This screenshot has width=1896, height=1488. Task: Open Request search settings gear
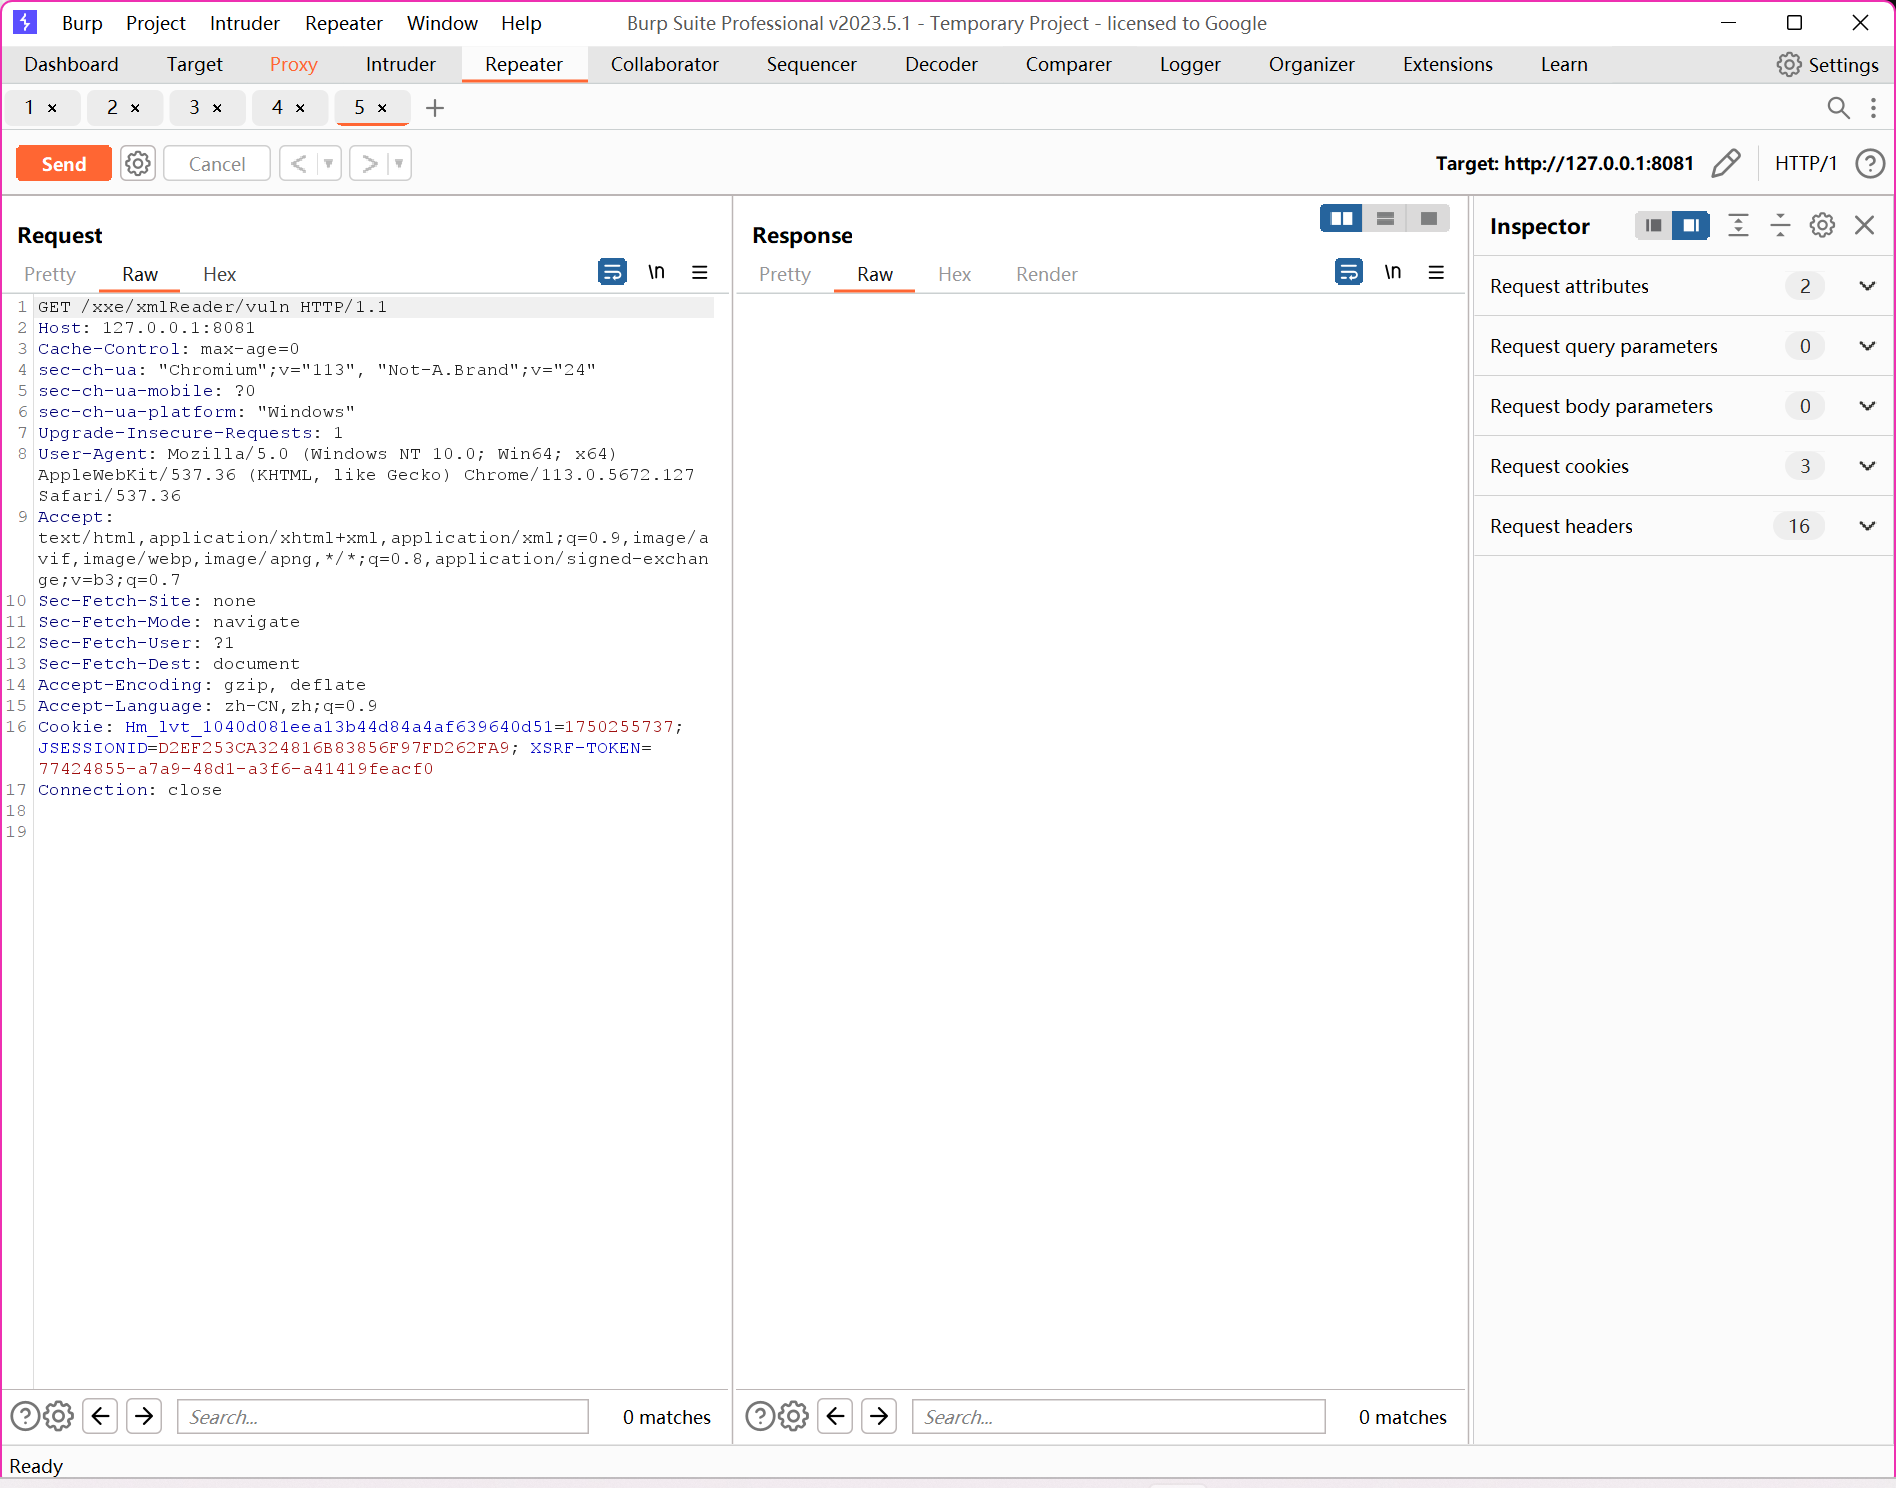(x=59, y=1416)
